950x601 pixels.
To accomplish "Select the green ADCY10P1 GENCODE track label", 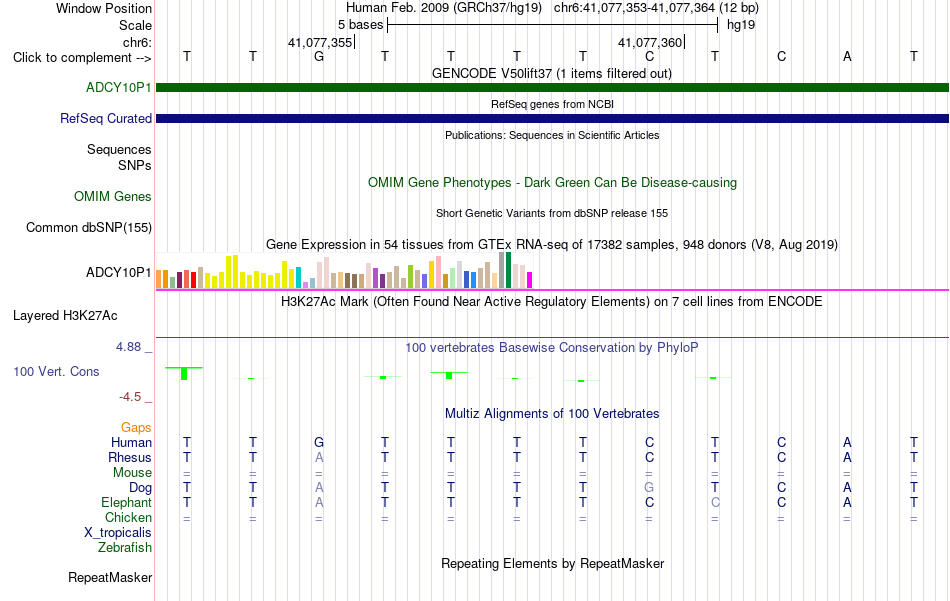I will pyautogui.click(x=119, y=87).
